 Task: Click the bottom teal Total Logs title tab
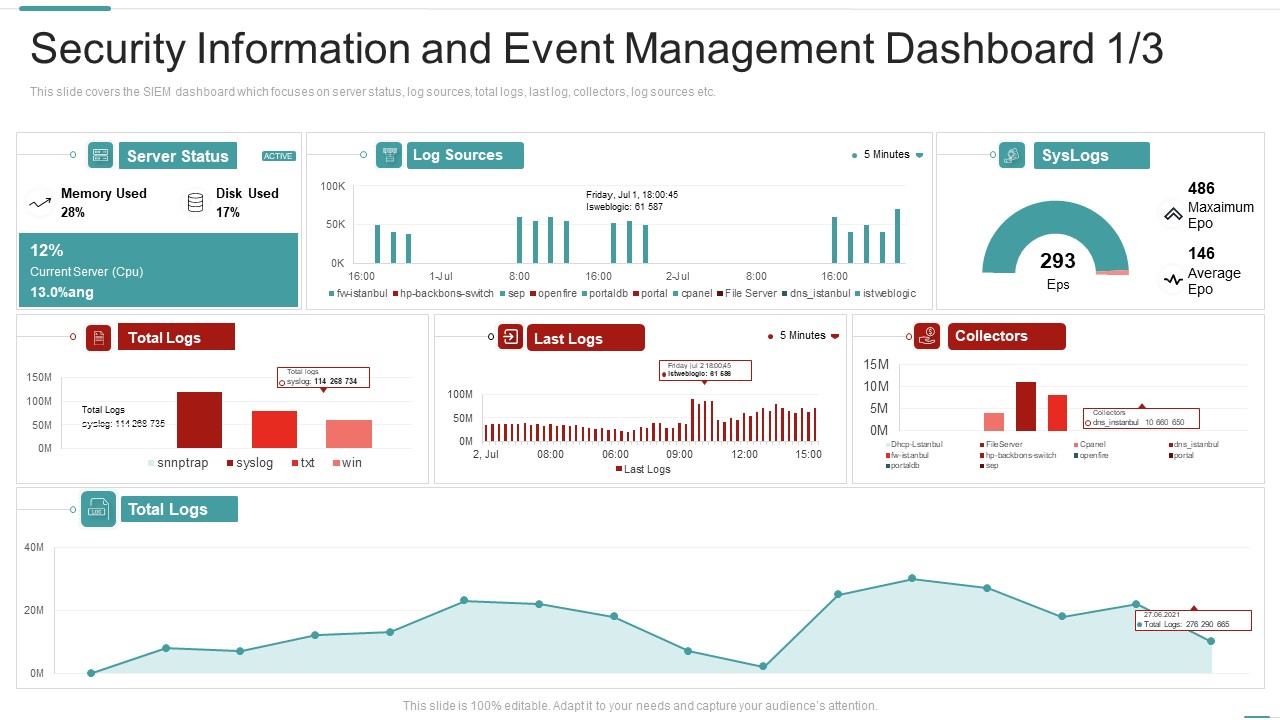[179, 509]
